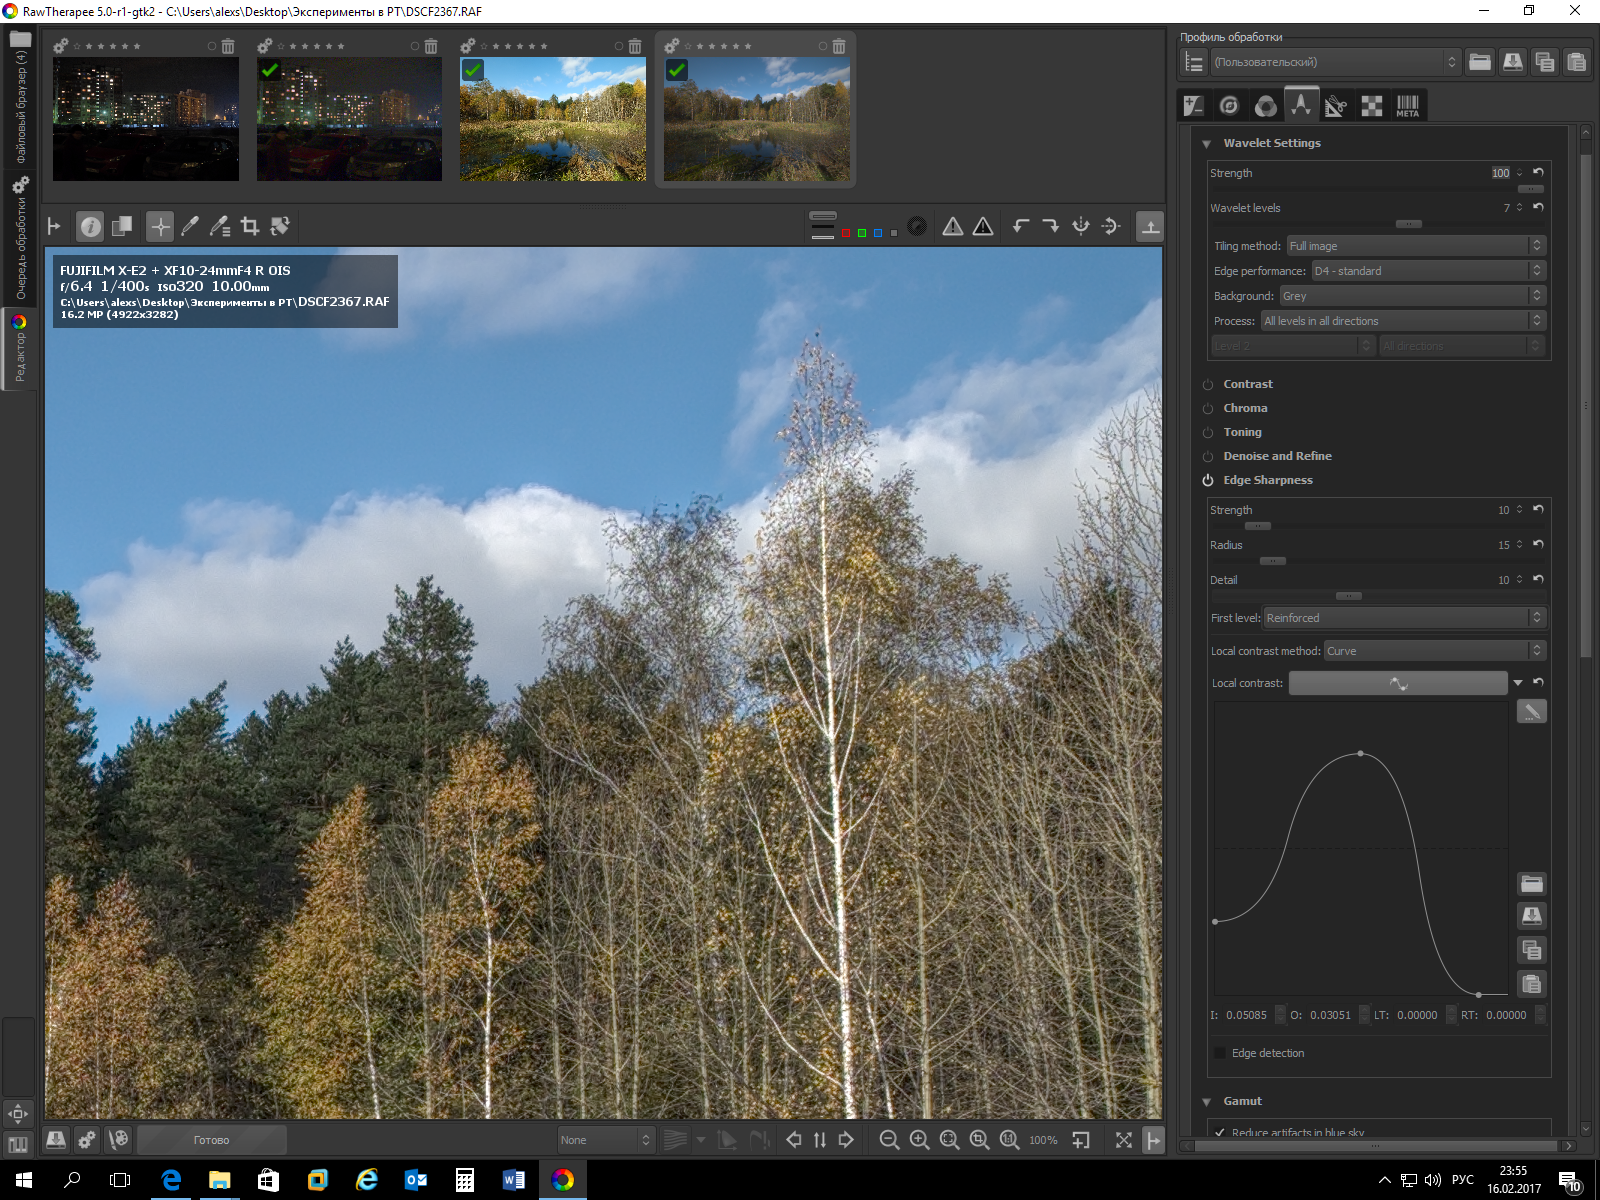Select the crop tool
The width and height of the screenshot is (1600, 1200).
click(250, 227)
